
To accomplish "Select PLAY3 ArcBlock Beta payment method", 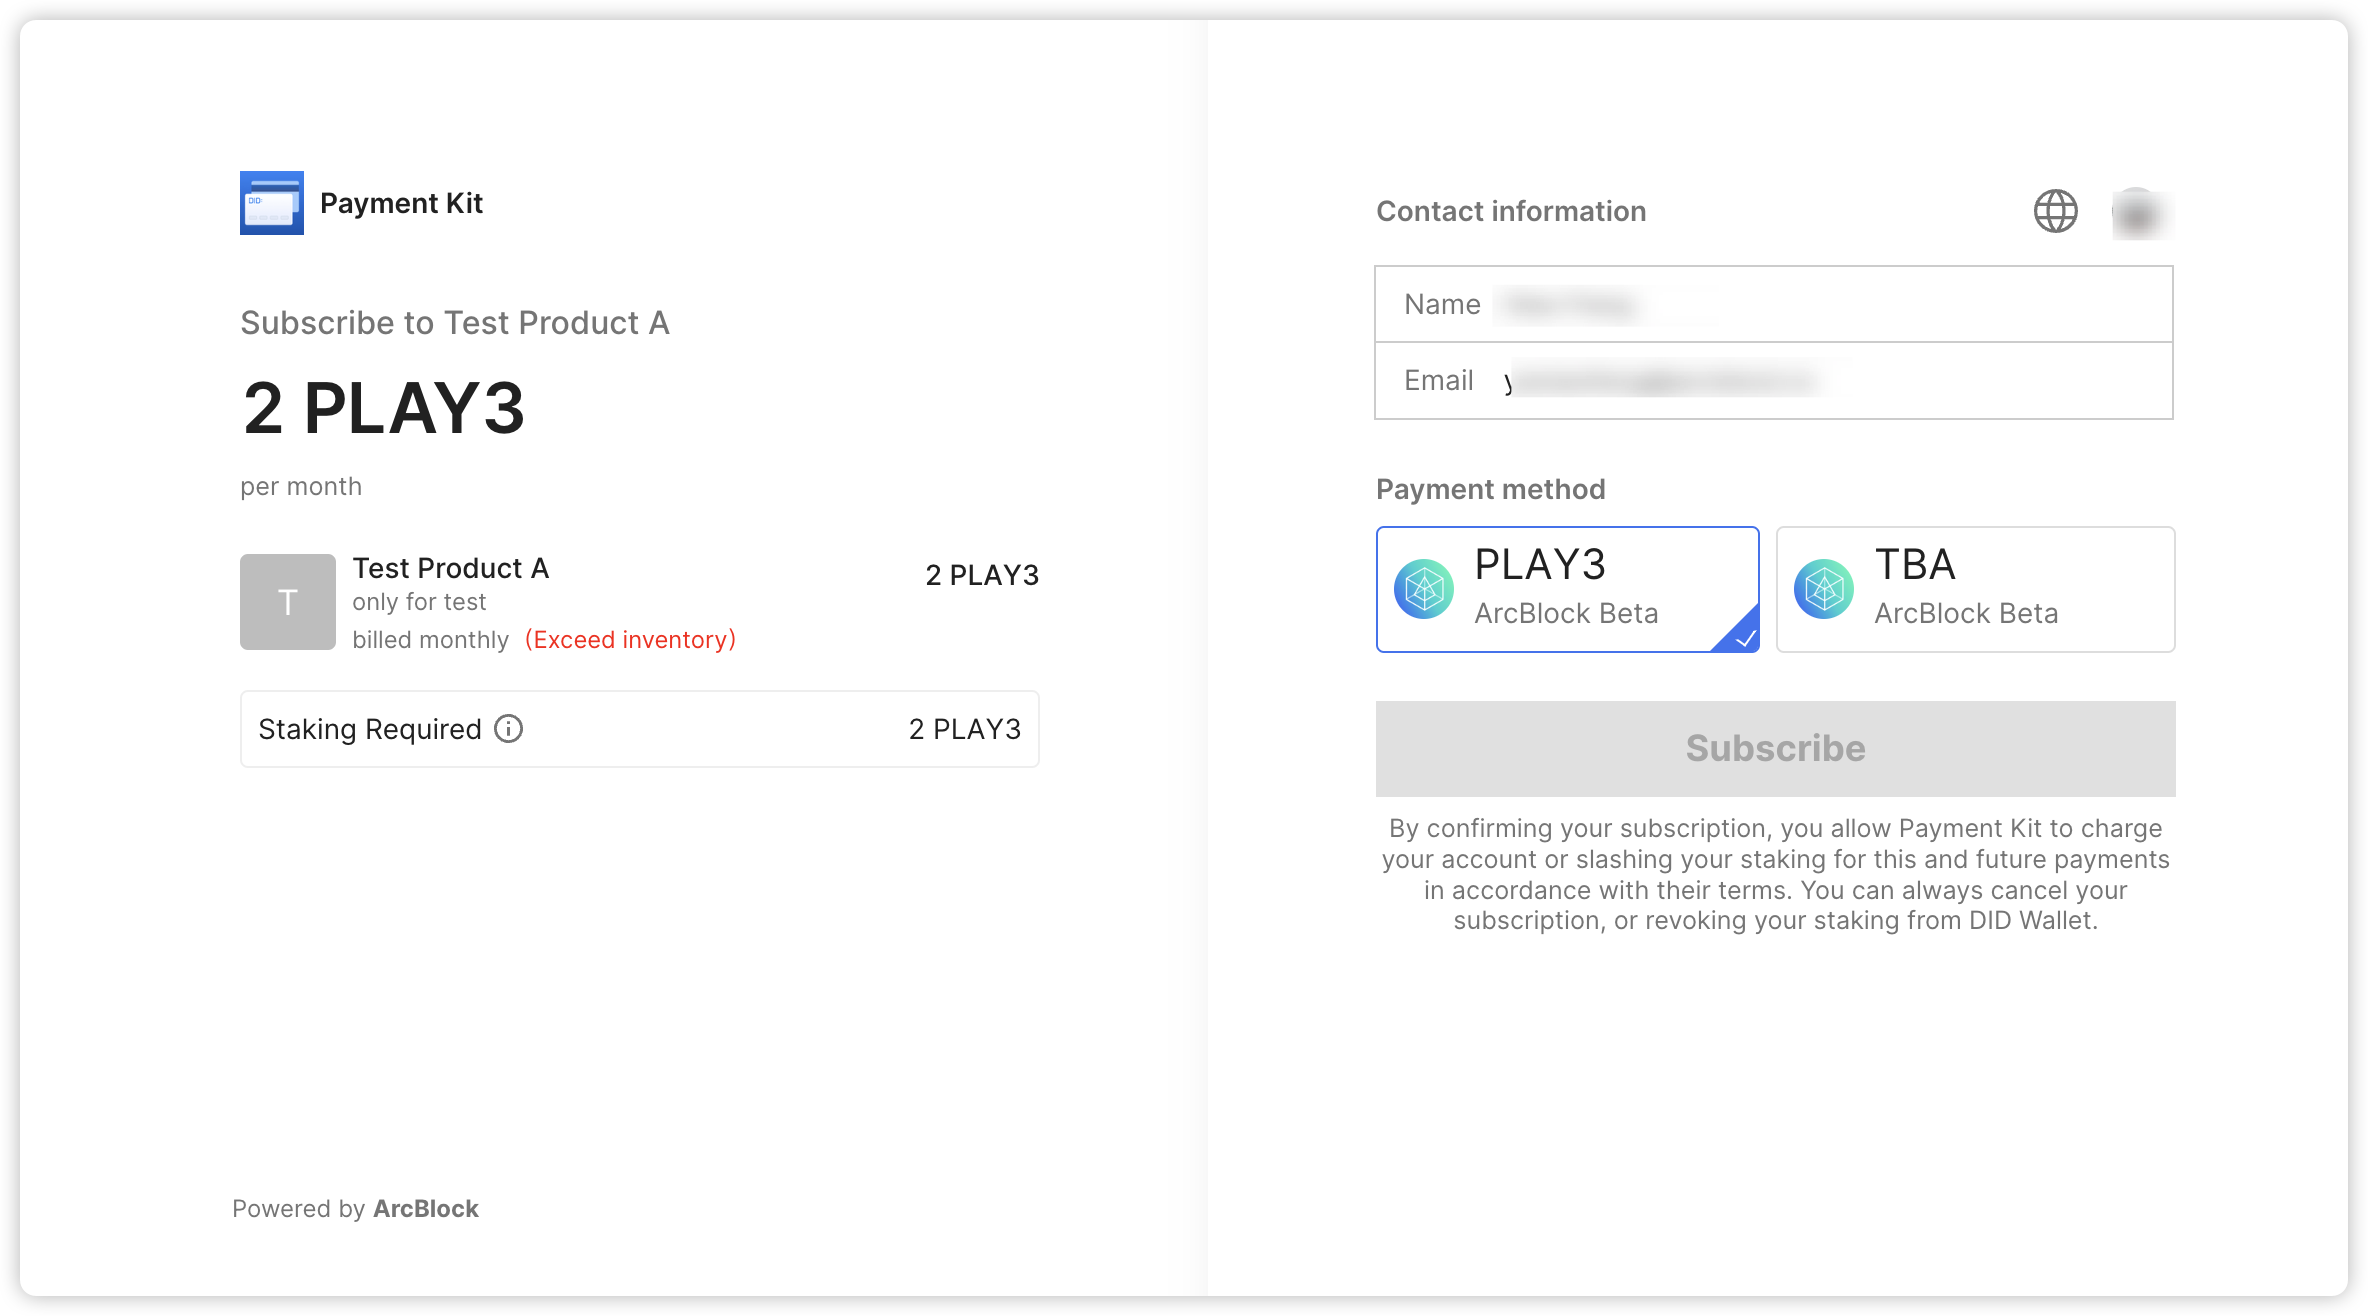I will click(1567, 589).
